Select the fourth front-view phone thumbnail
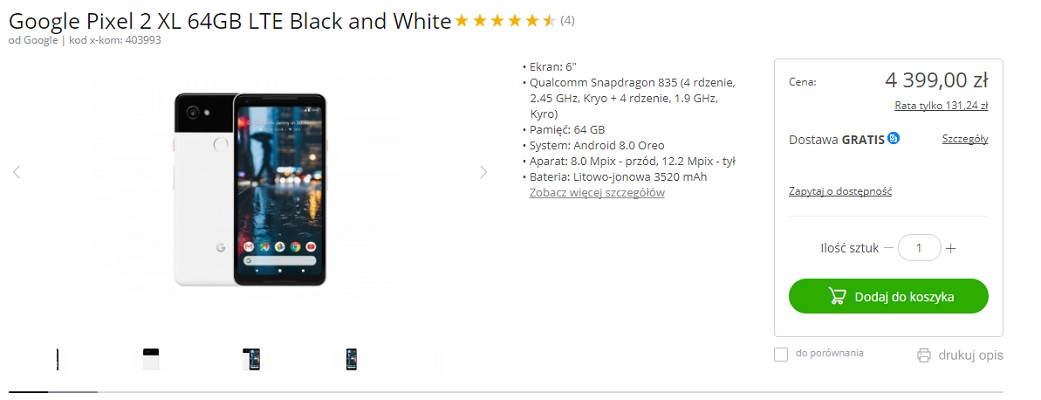This screenshot has width=1041, height=400. click(351, 359)
